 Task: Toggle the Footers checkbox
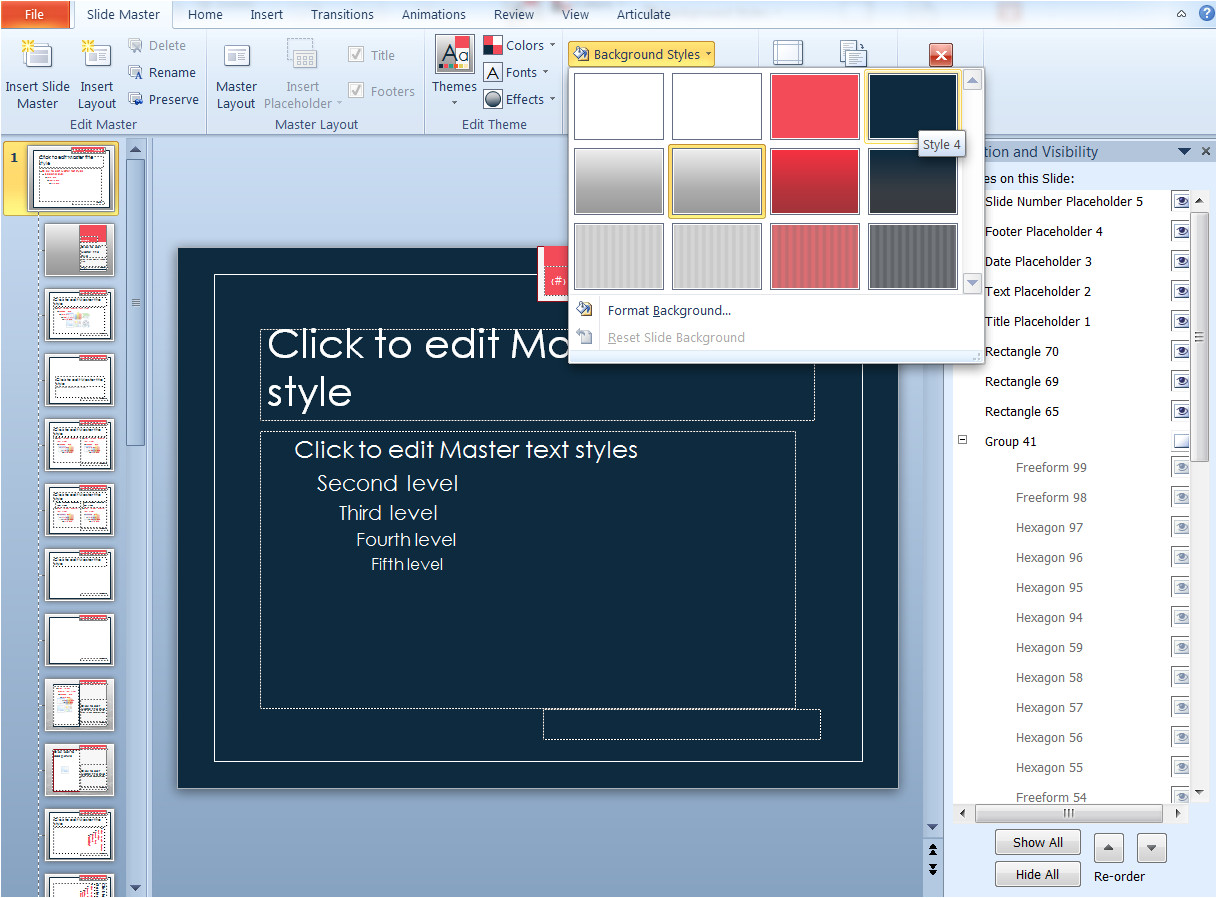pos(356,90)
